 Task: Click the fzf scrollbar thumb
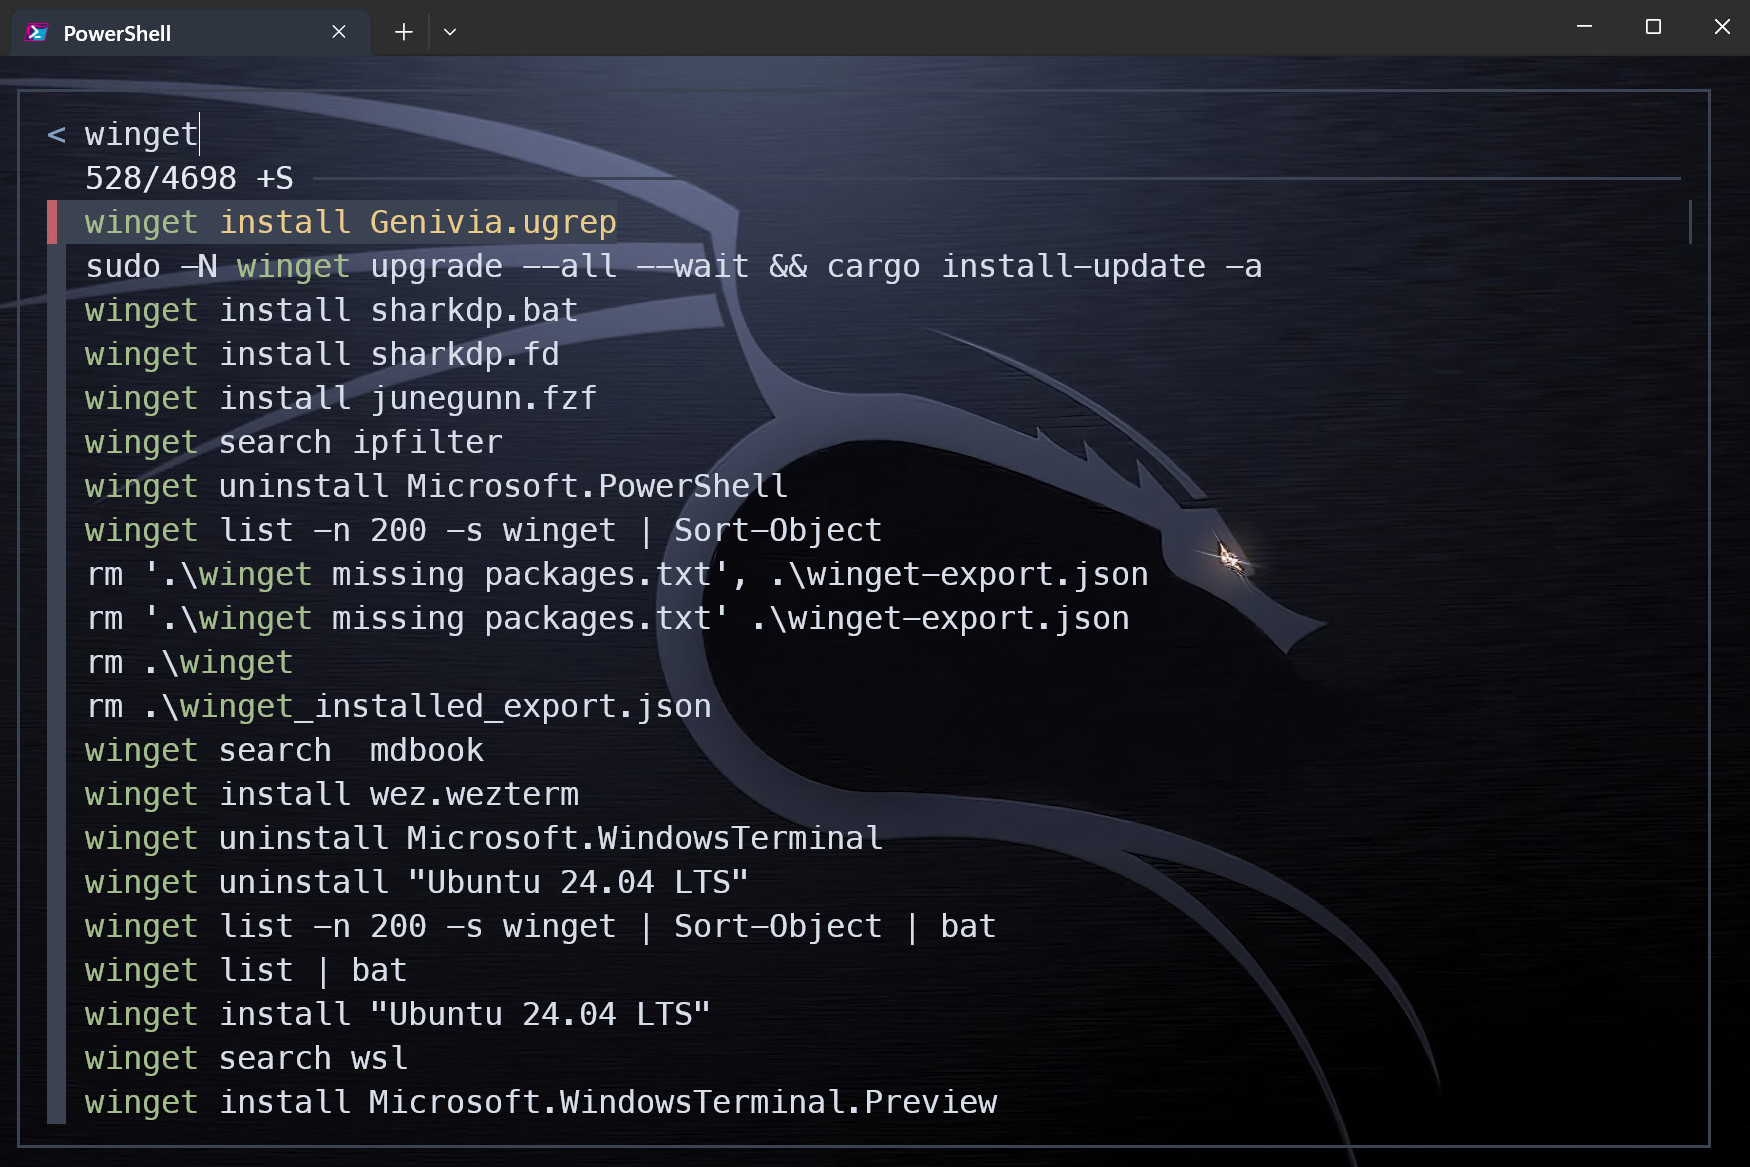tap(1690, 222)
